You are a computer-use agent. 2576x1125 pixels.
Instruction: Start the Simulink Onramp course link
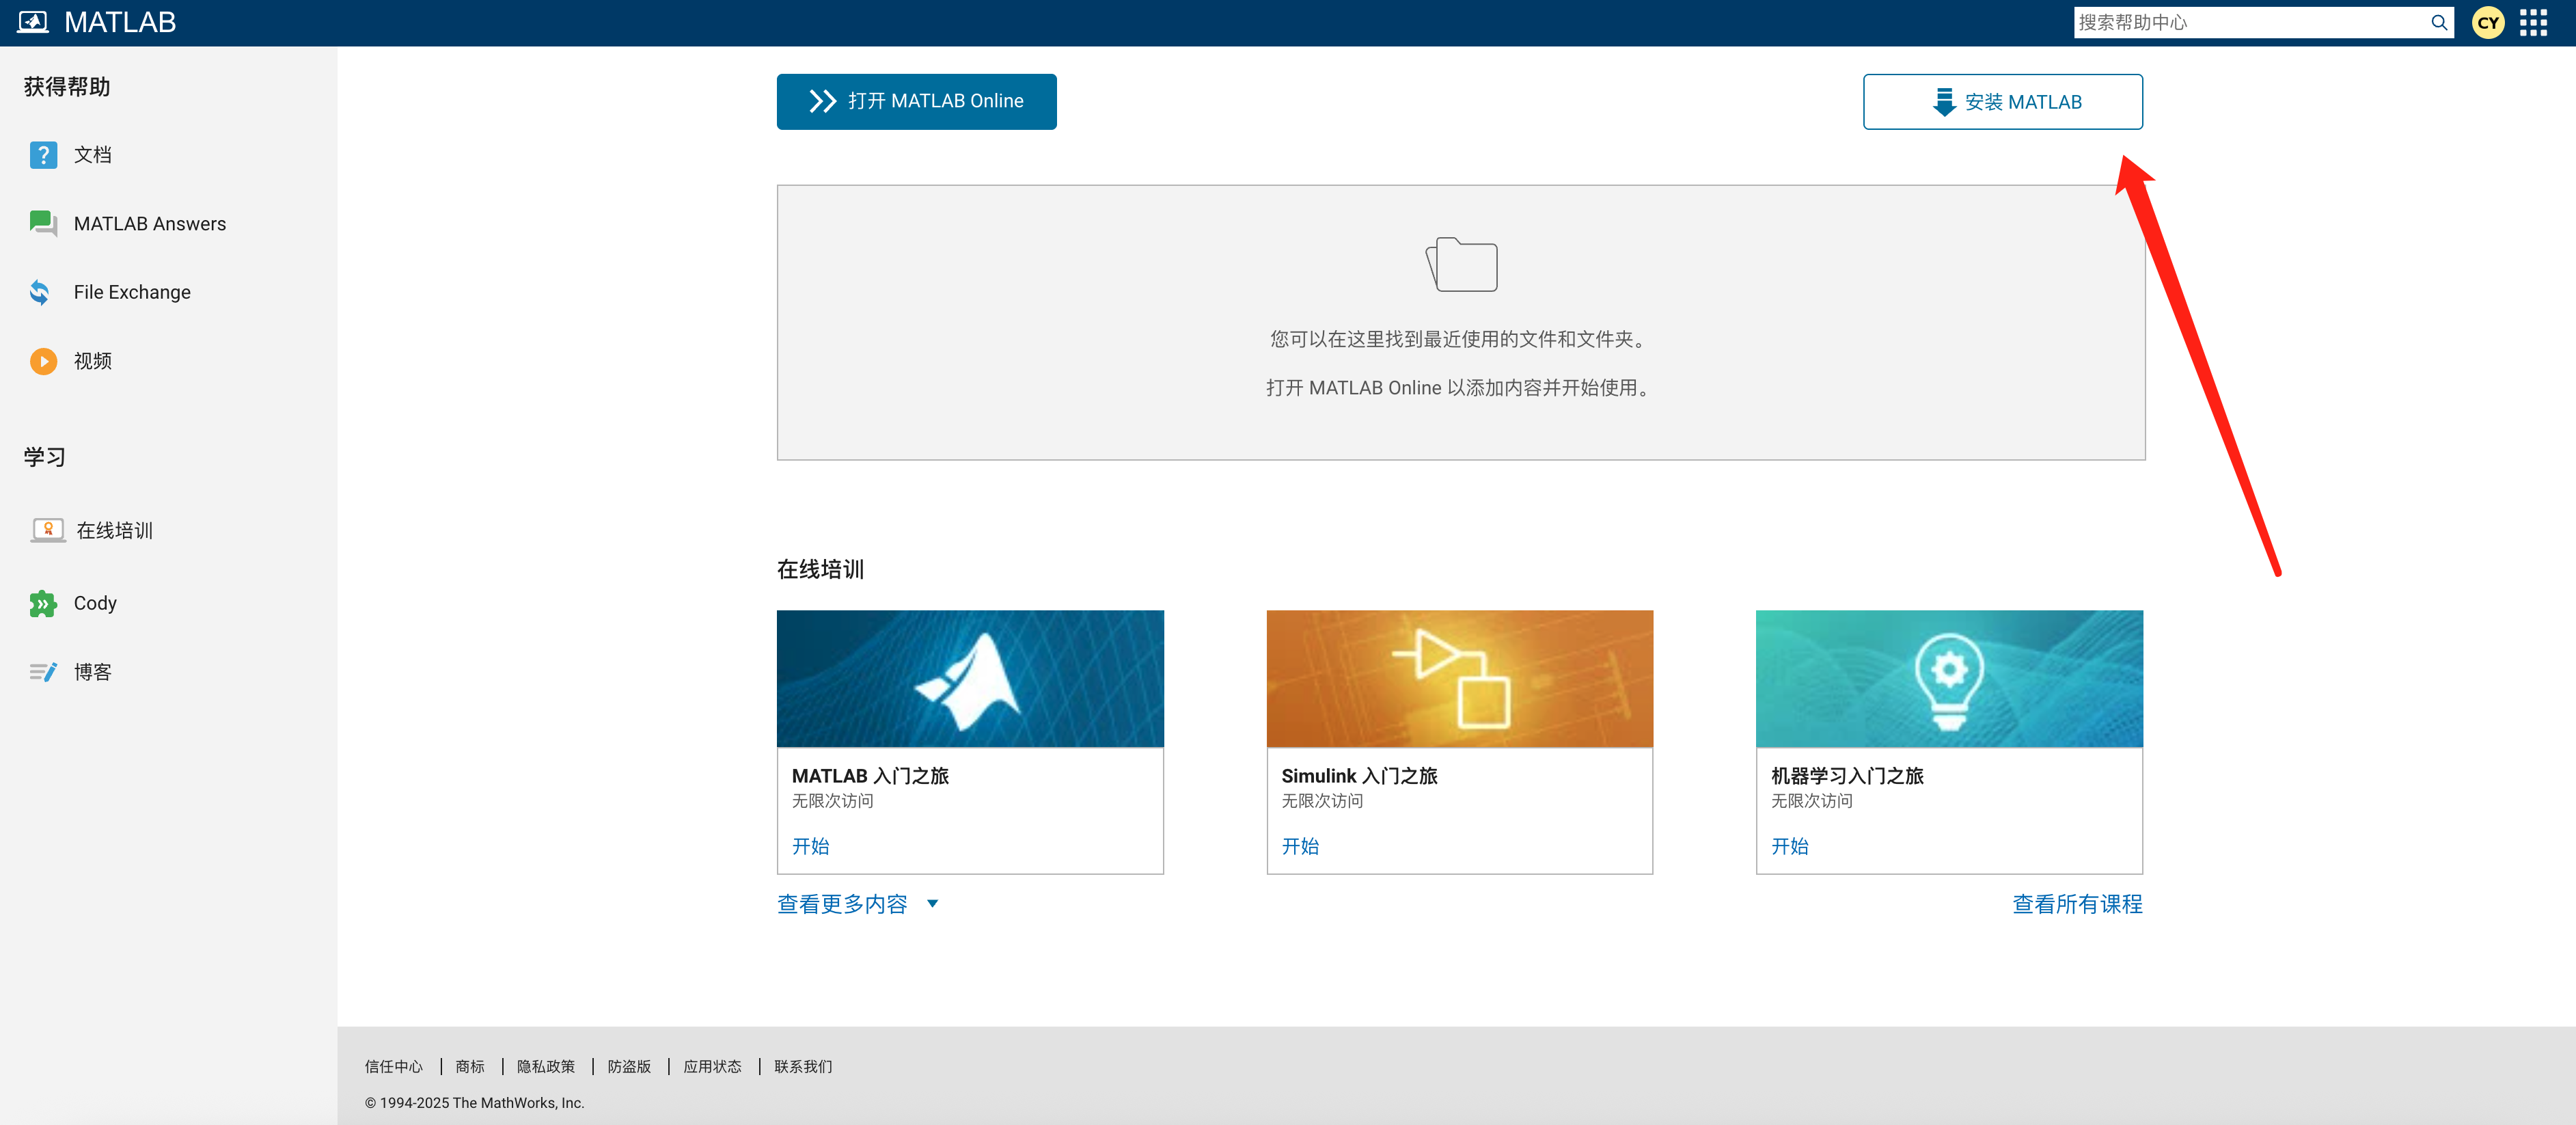(x=1299, y=846)
